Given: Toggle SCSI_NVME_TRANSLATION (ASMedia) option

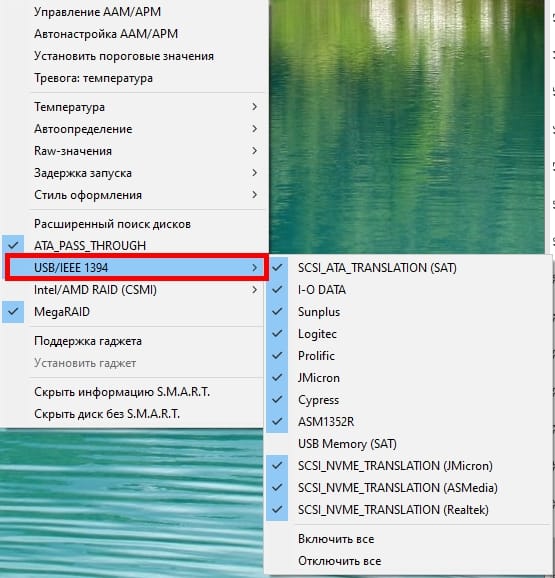Looking at the screenshot, I should pyautogui.click(x=408, y=488).
